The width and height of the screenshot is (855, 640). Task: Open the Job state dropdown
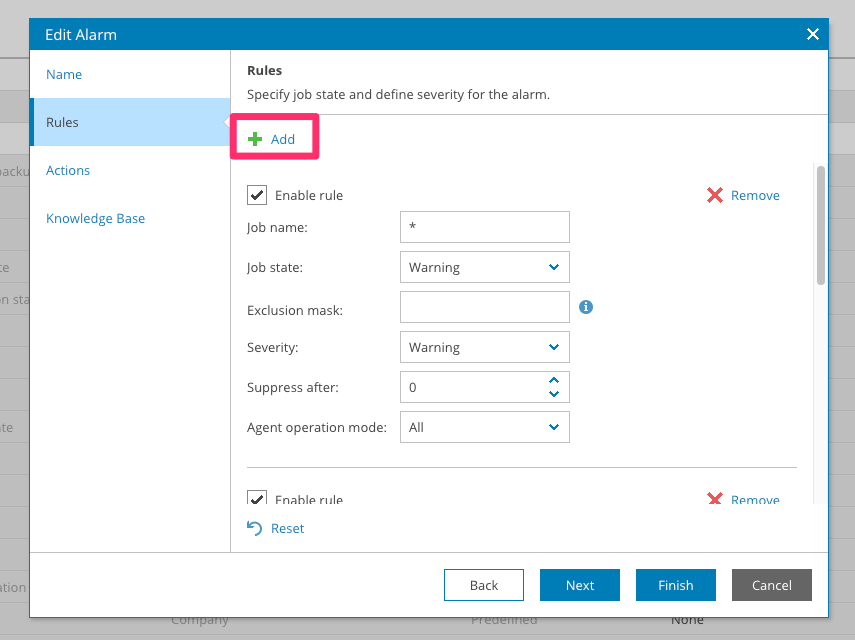(484, 267)
